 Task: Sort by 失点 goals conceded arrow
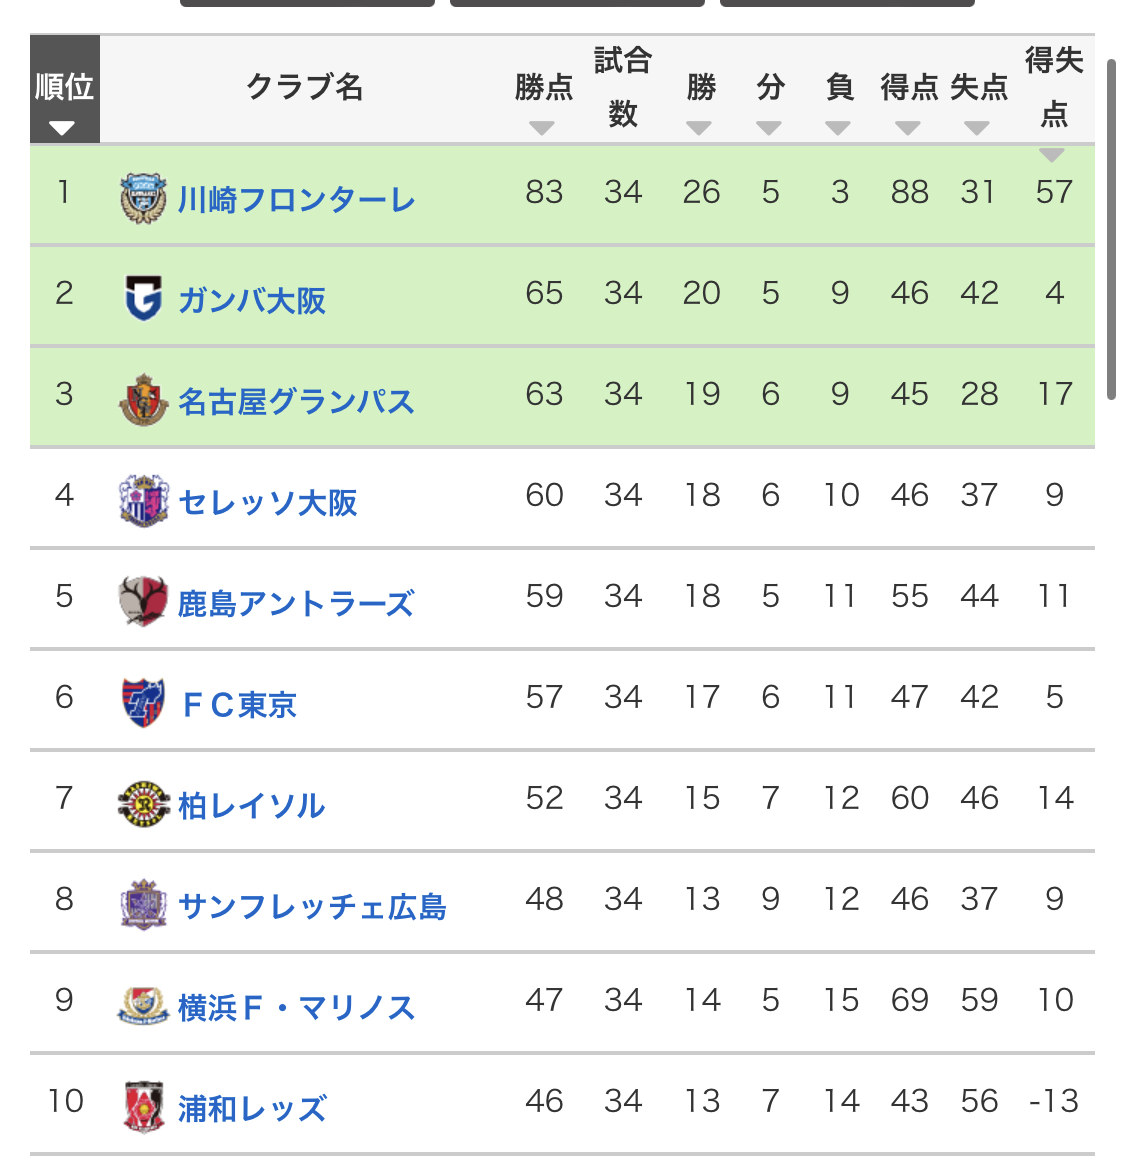[977, 128]
